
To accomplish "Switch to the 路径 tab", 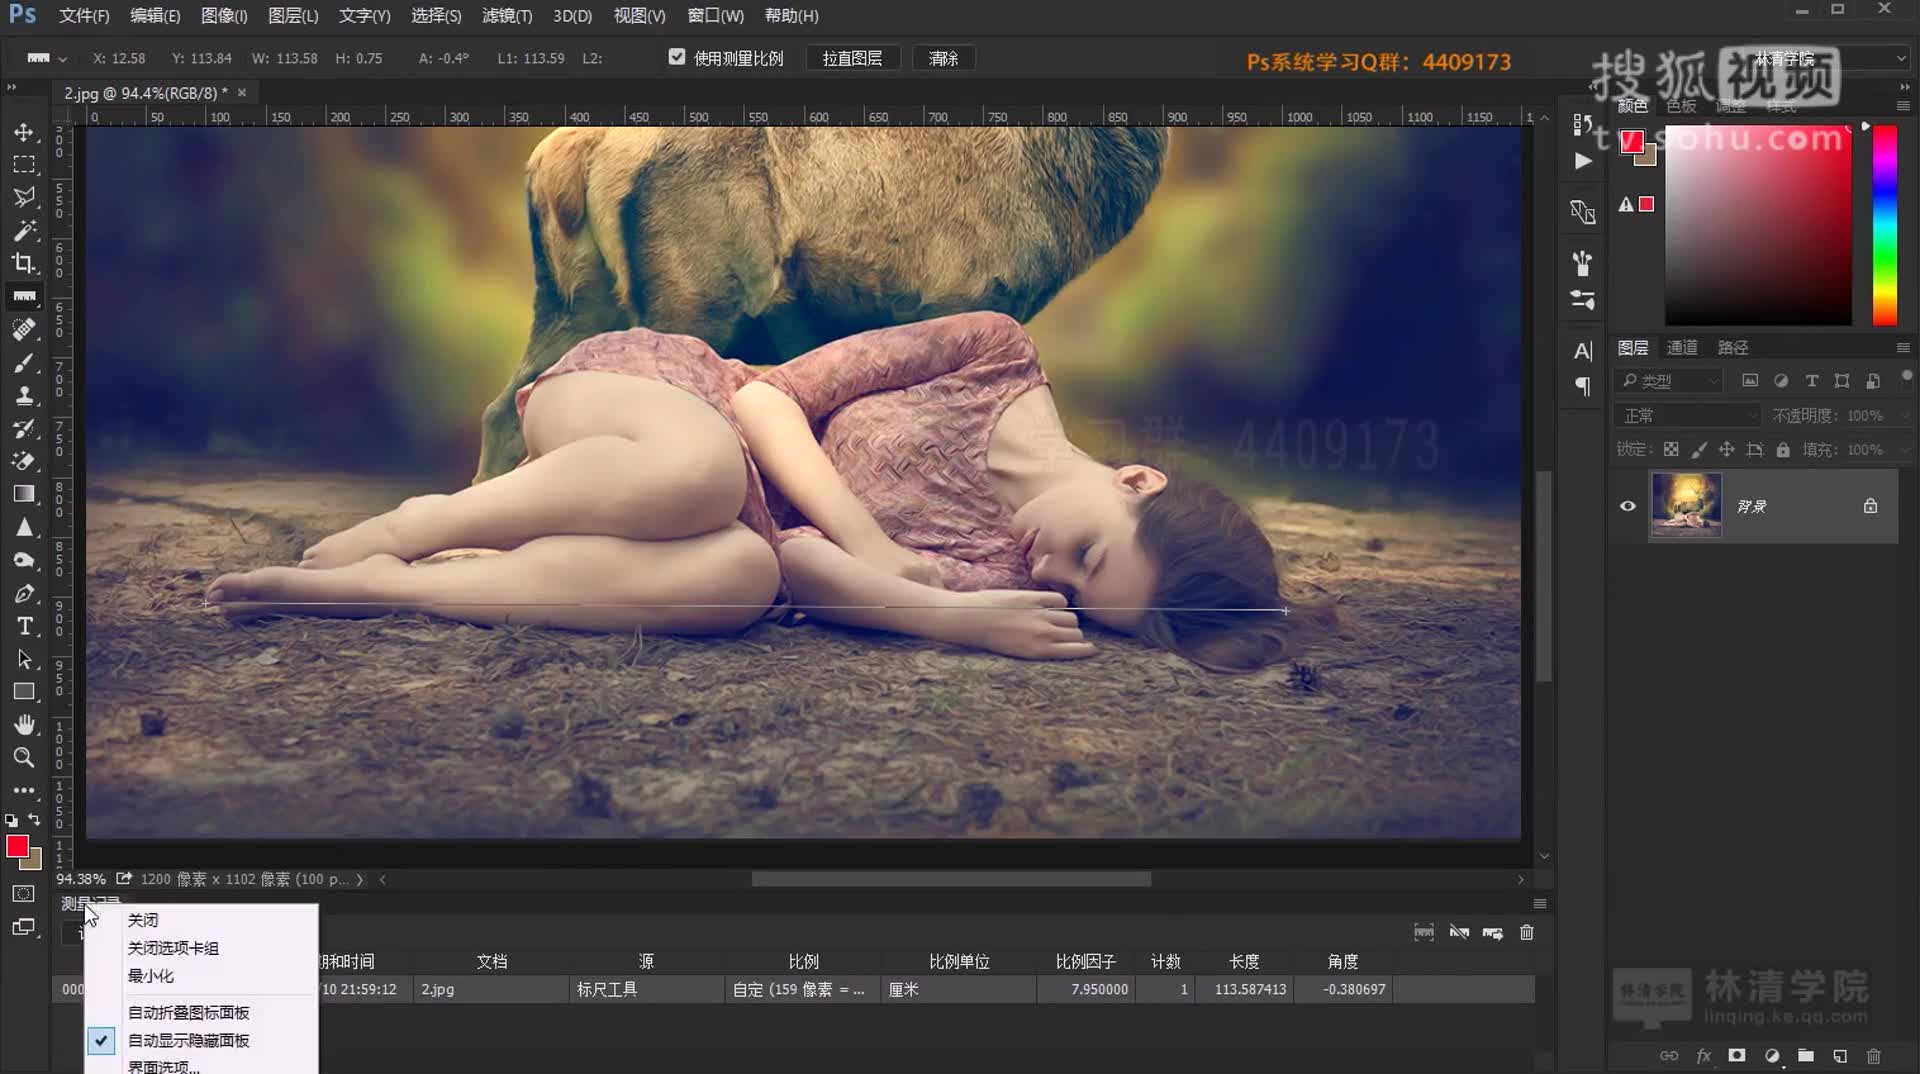I will tap(1733, 348).
